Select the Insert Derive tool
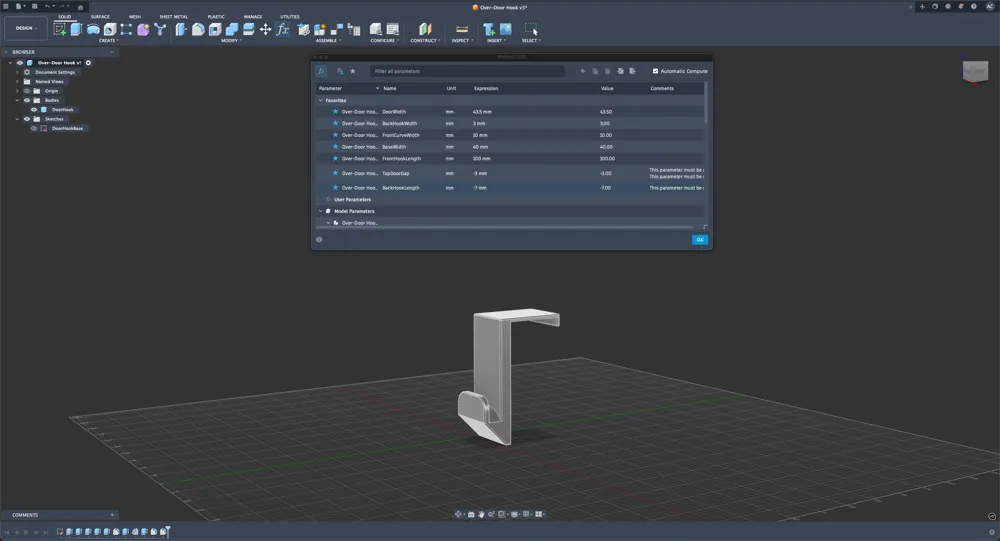This screenshot has height=541, width=1000. click(x=489, y=29)
